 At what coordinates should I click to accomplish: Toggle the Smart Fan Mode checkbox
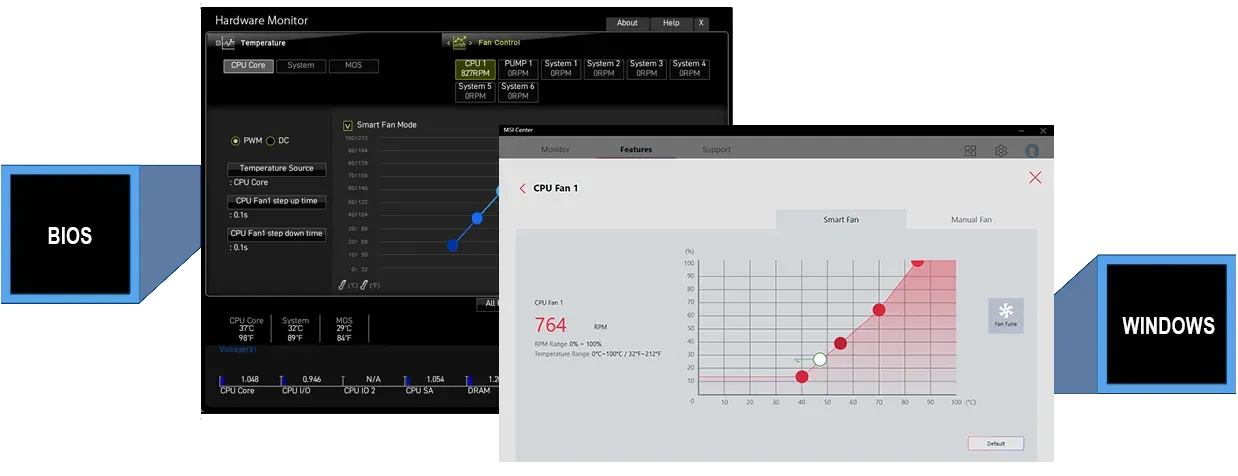[x=348, y=125]
